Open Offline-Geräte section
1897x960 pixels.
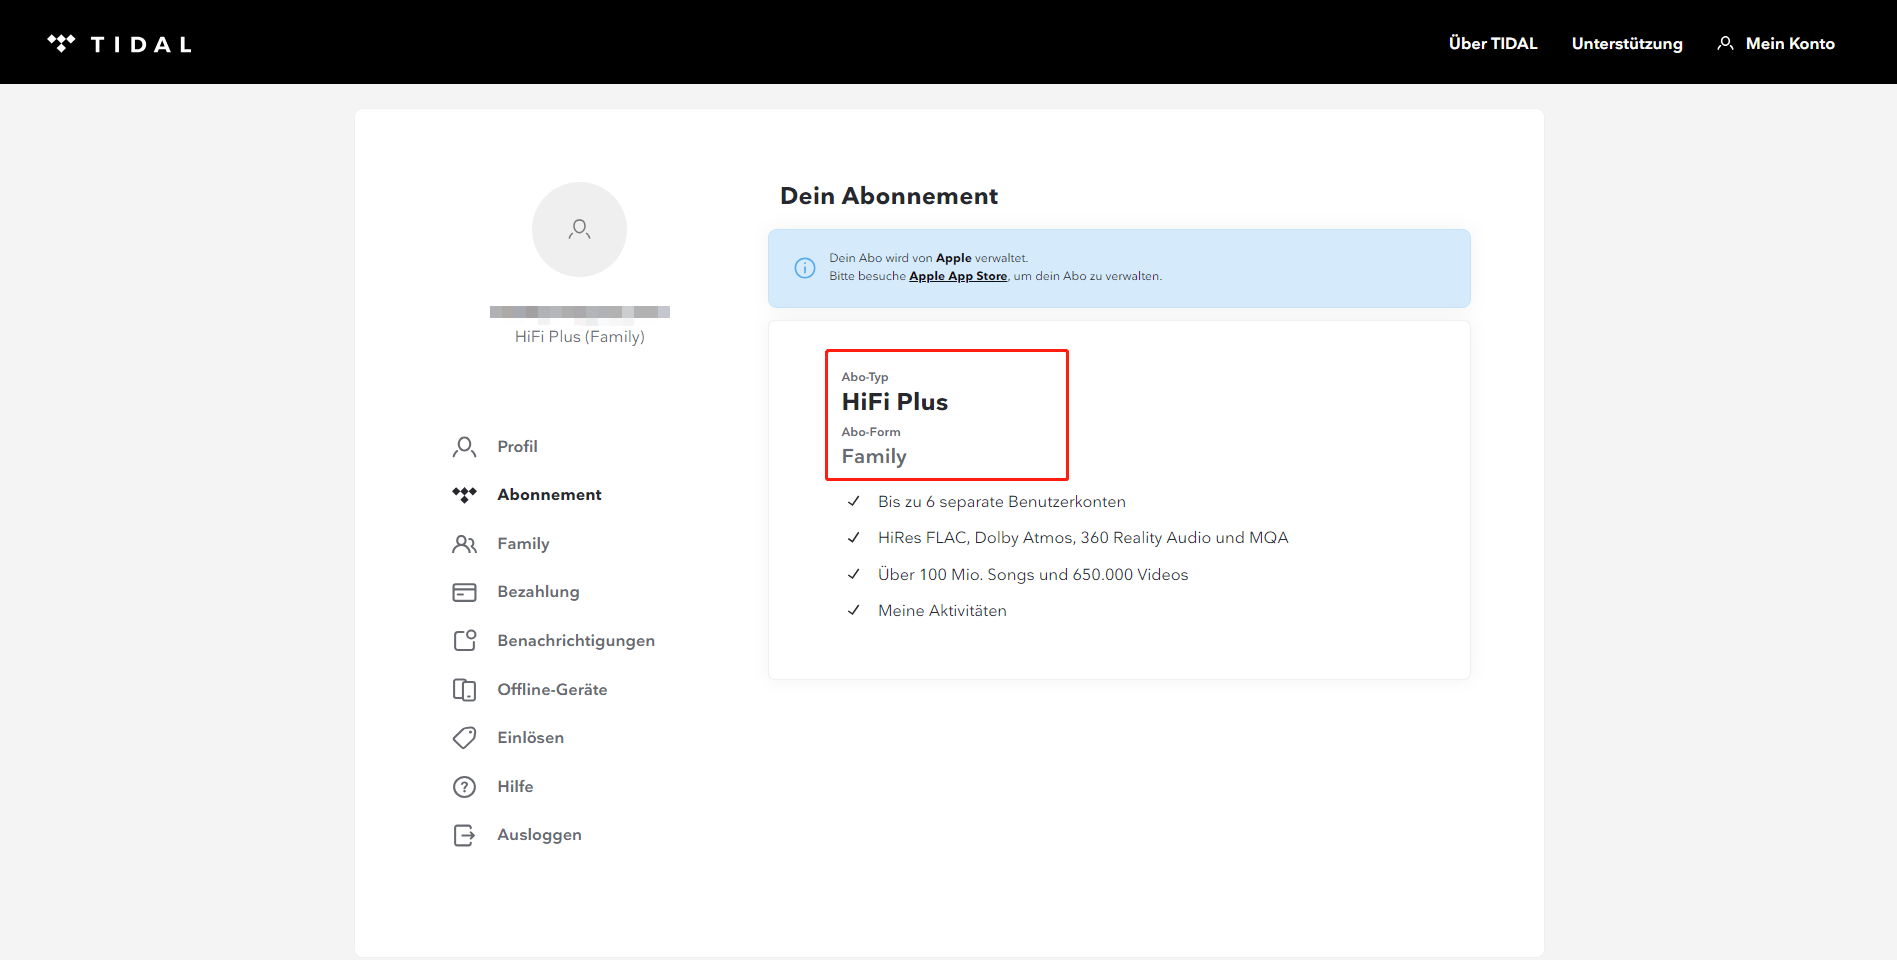tap(552, 689)
